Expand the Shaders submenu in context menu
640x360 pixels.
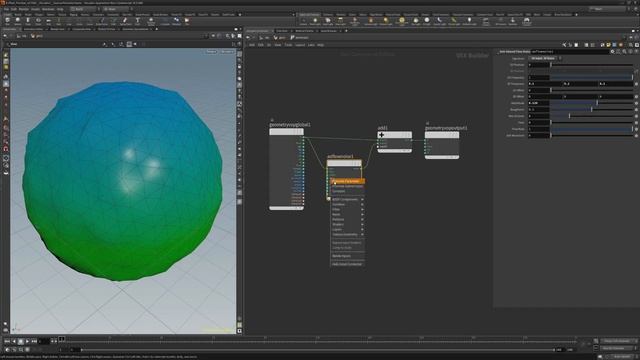[x=347, y=224]
